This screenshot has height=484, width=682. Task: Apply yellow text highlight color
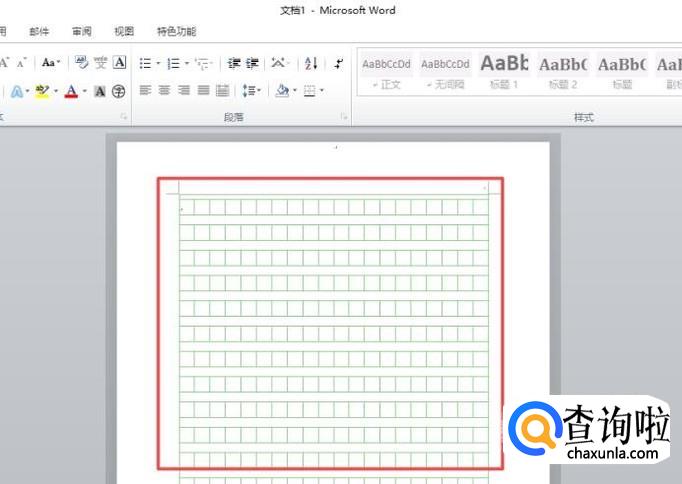43,91
